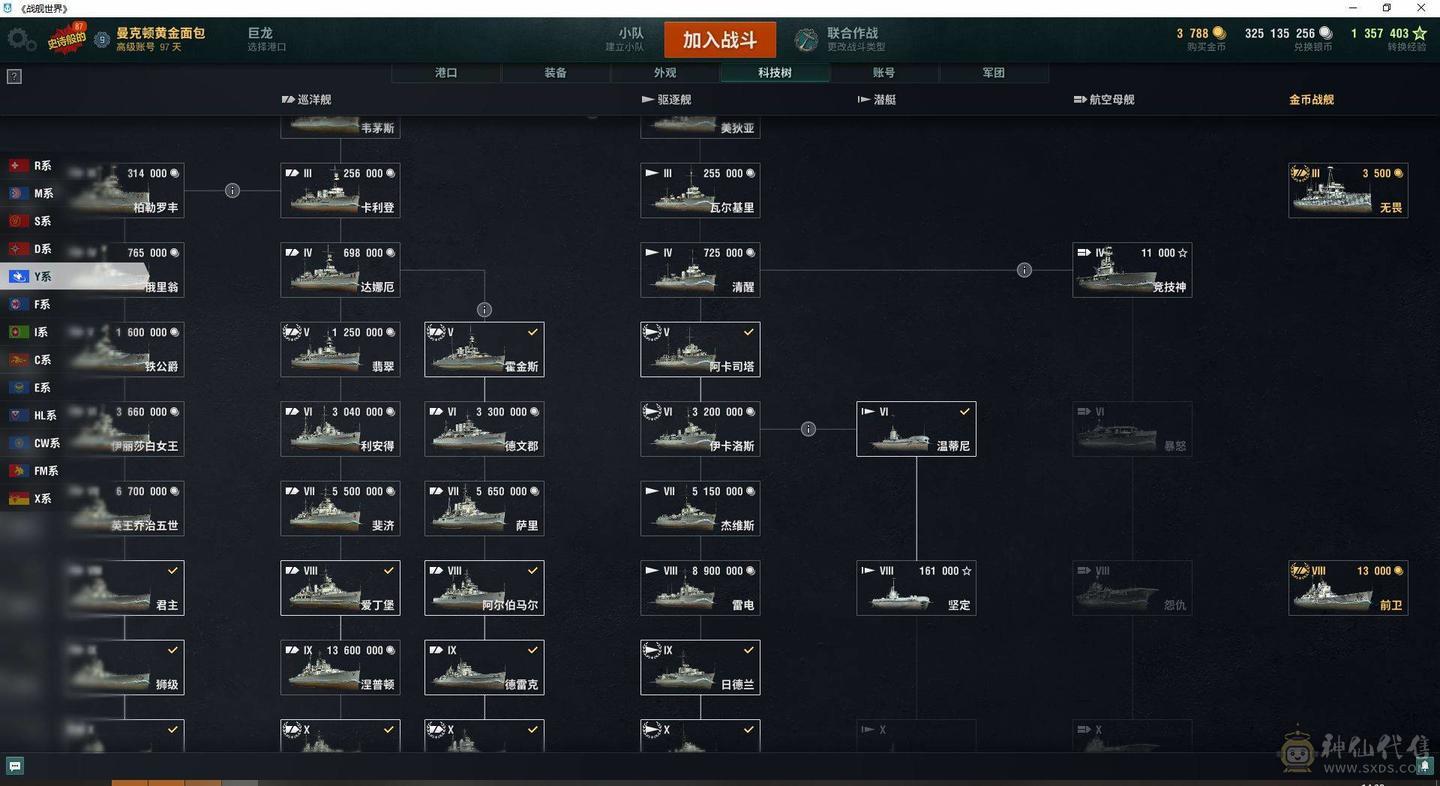Select the C系 nation flag
Screen dimensions: 1440x786
click(18, 360)
